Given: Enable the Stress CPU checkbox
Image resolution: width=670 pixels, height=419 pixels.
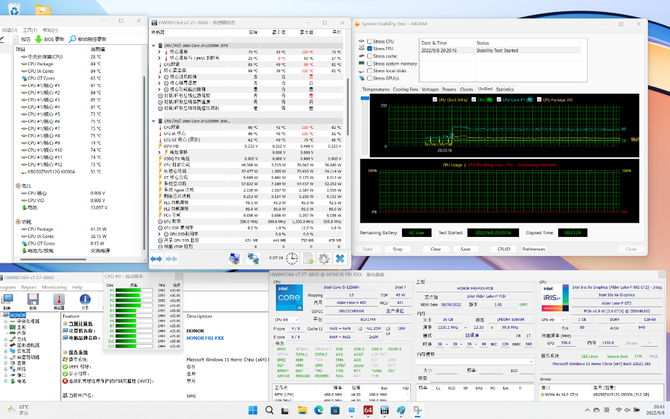Looking at the screenshot, I should (369, 42).
